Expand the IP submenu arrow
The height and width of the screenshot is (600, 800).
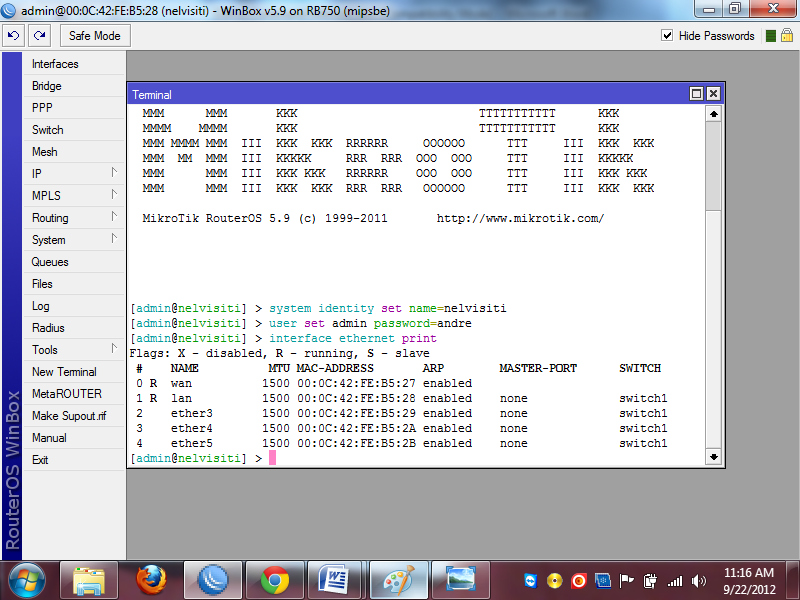coord(114,172)
